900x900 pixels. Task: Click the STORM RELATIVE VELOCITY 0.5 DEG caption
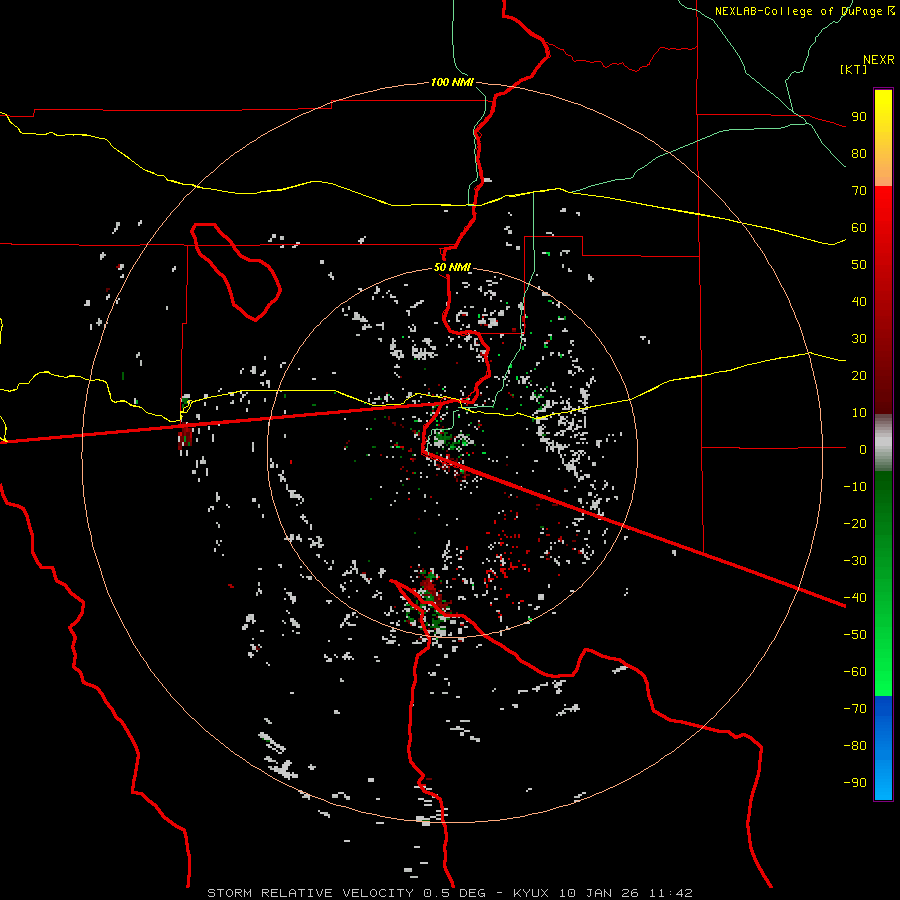346,893
